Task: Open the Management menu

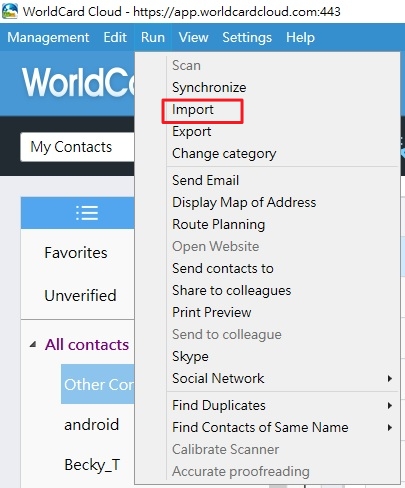Action: (x=48, y=37)
